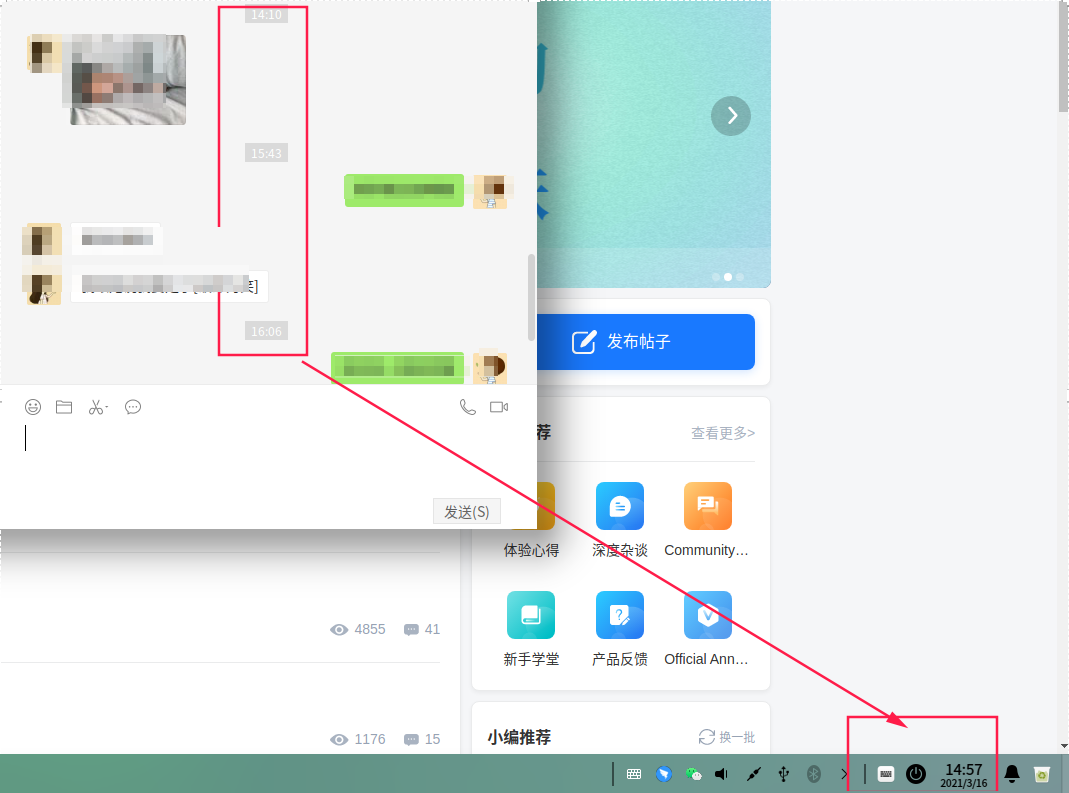Open the chat history bubble icon
The width and height of the screenshot is (1069, 793).
[x=133, y=407]
